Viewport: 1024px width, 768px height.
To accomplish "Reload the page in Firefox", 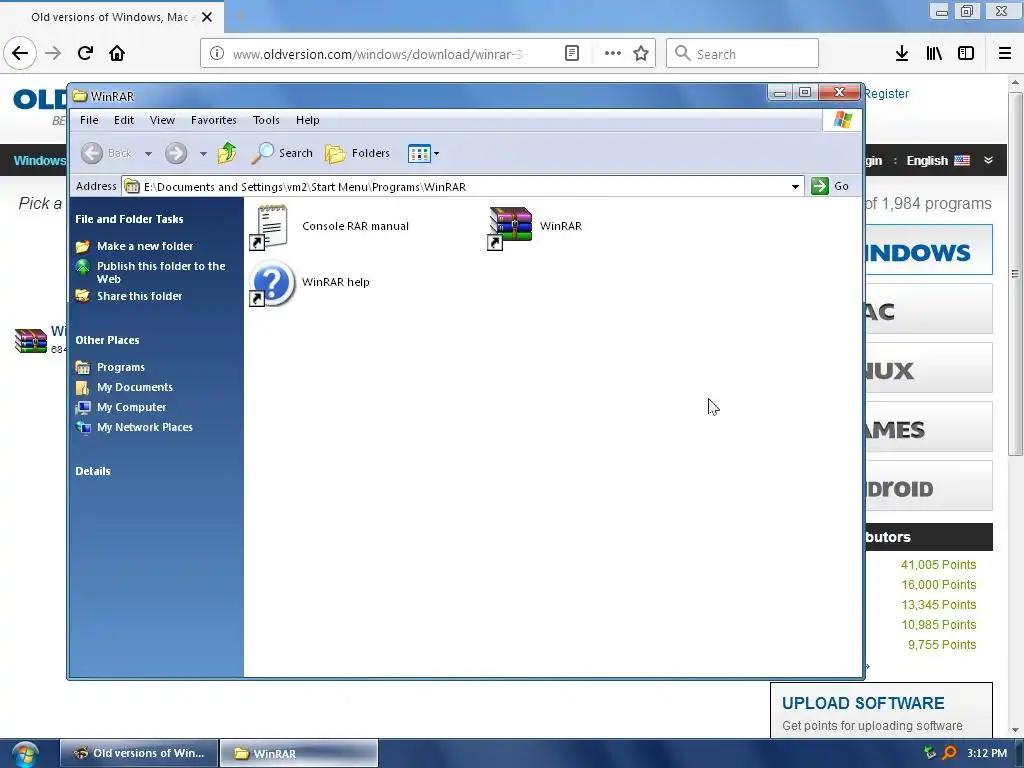I will [85, 53].
